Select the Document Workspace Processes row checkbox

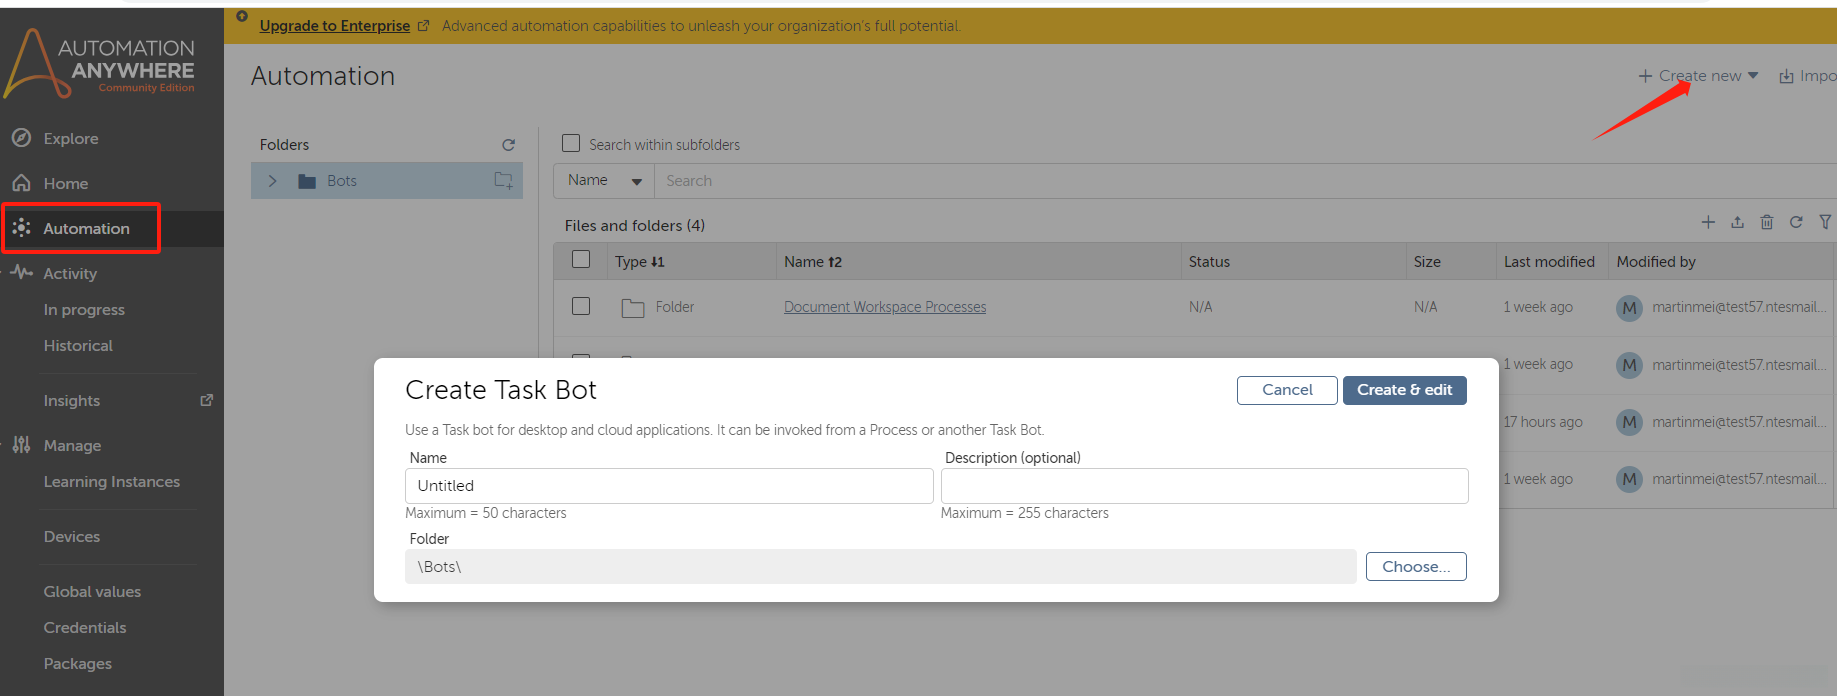[x=581, y=306]
